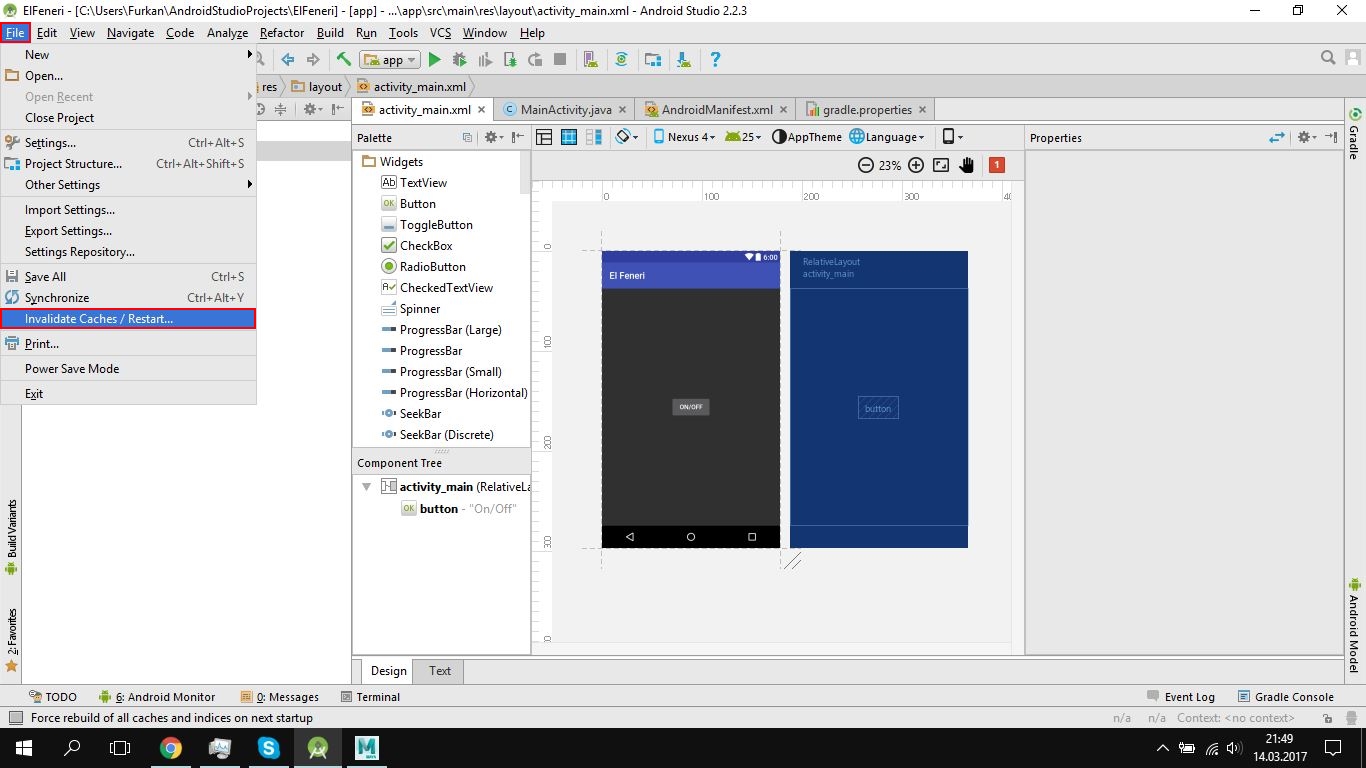Navigate forward with the right arrow icon

tap(313, 59)
